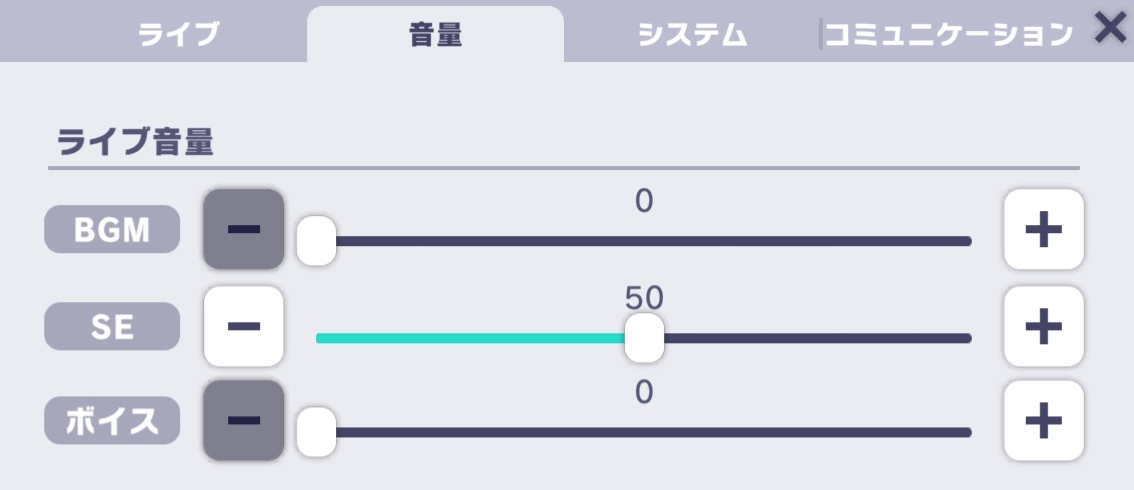Click the ボイス slider handle
This screenshot has height=490, width=1134.
click(x=317, y=432)
